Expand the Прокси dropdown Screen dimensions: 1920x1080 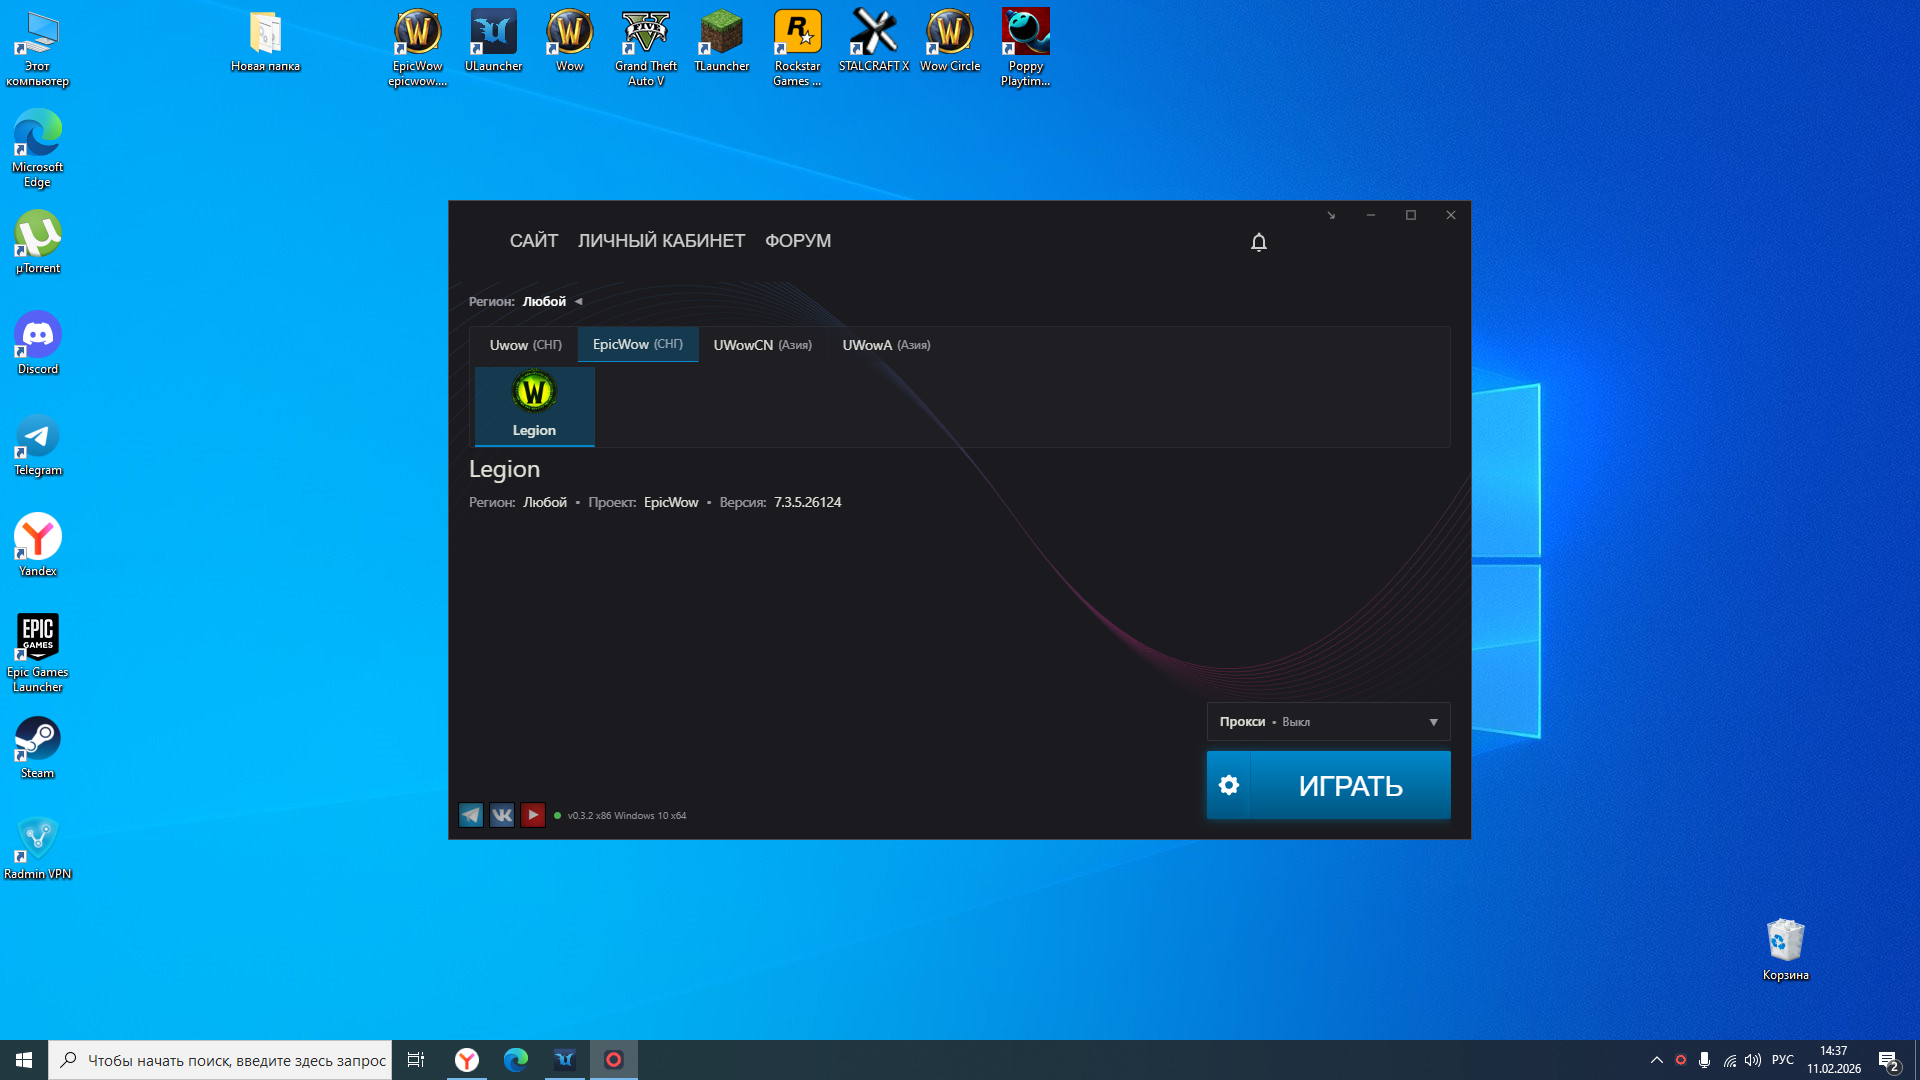(1328, 722)
